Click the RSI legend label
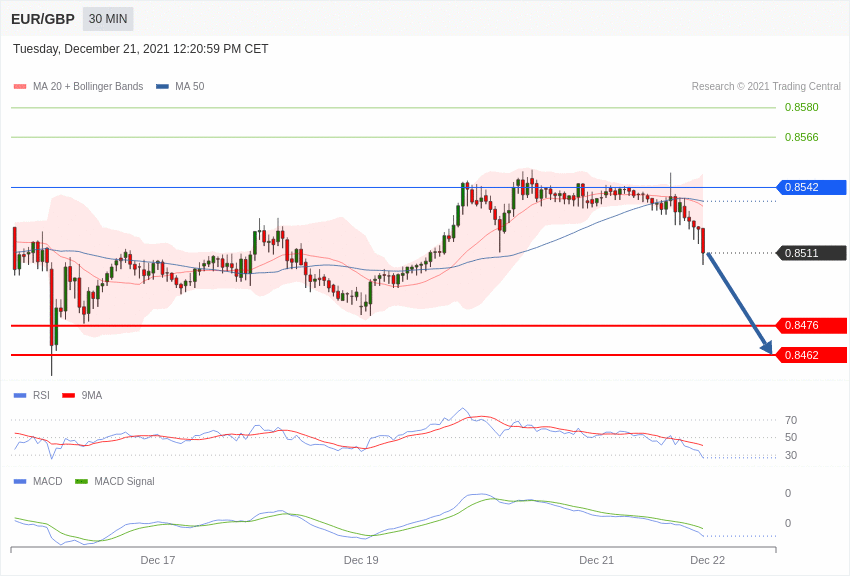850x576 pixels. click(x=41, y=396)
